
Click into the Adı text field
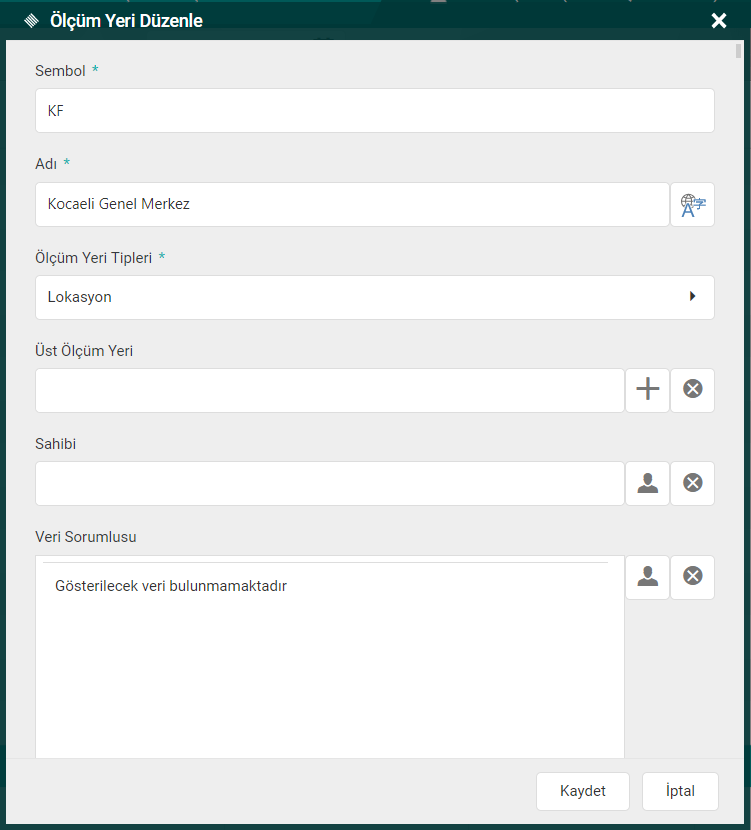point(352,204)
